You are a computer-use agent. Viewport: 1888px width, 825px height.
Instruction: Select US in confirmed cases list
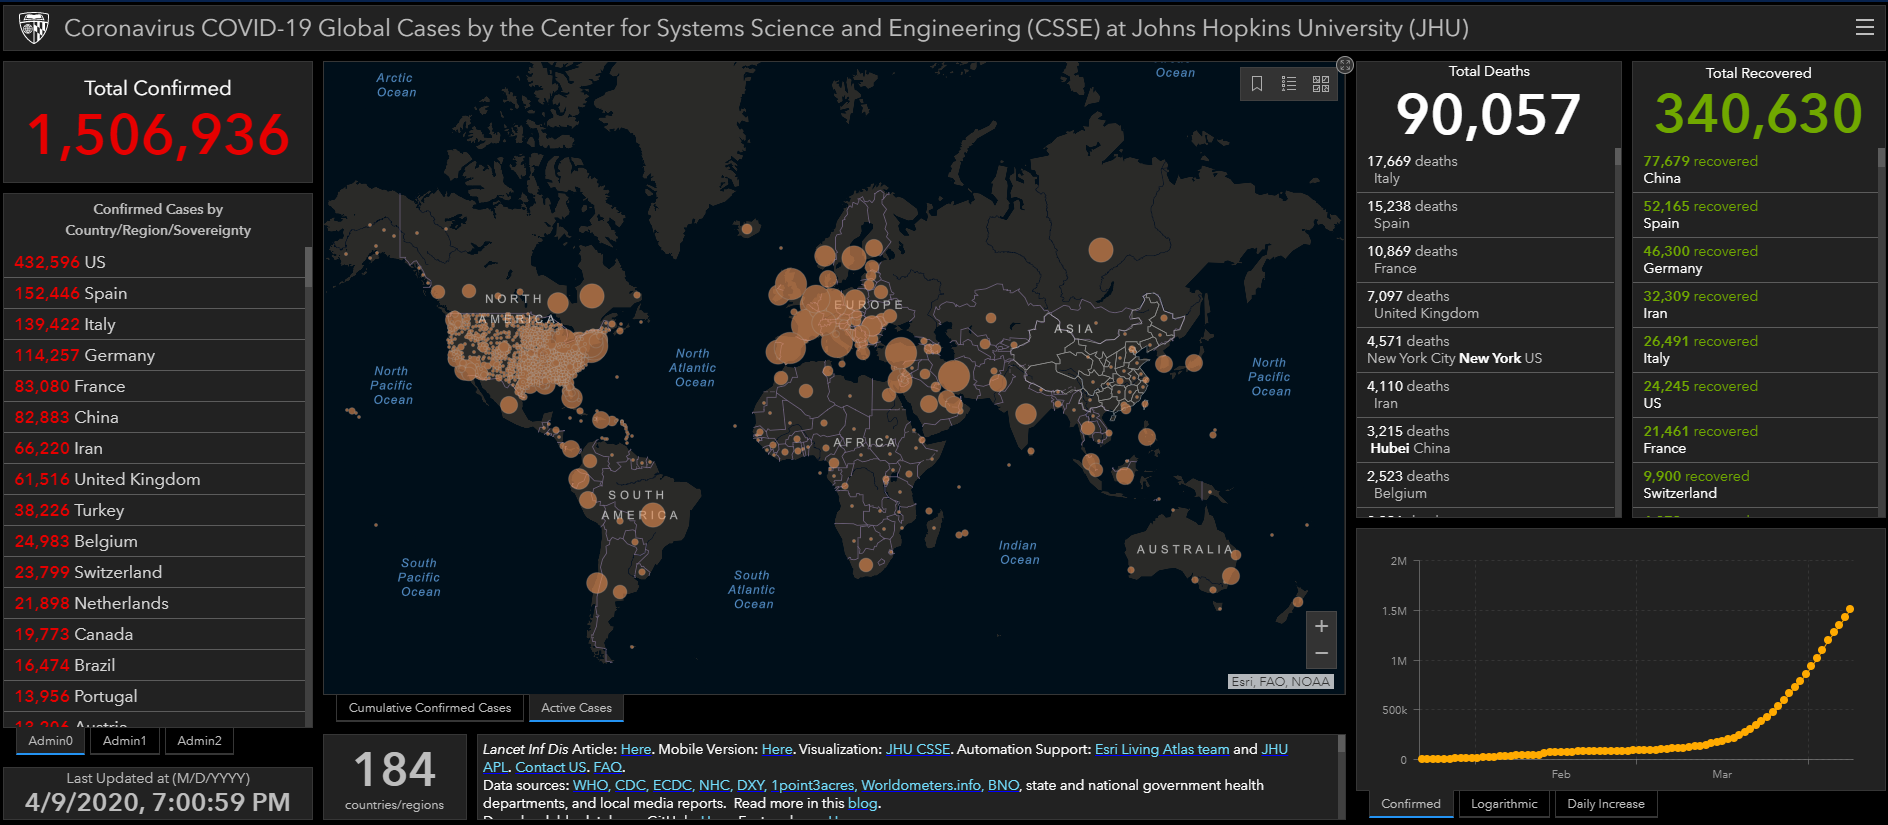[155, 262]
